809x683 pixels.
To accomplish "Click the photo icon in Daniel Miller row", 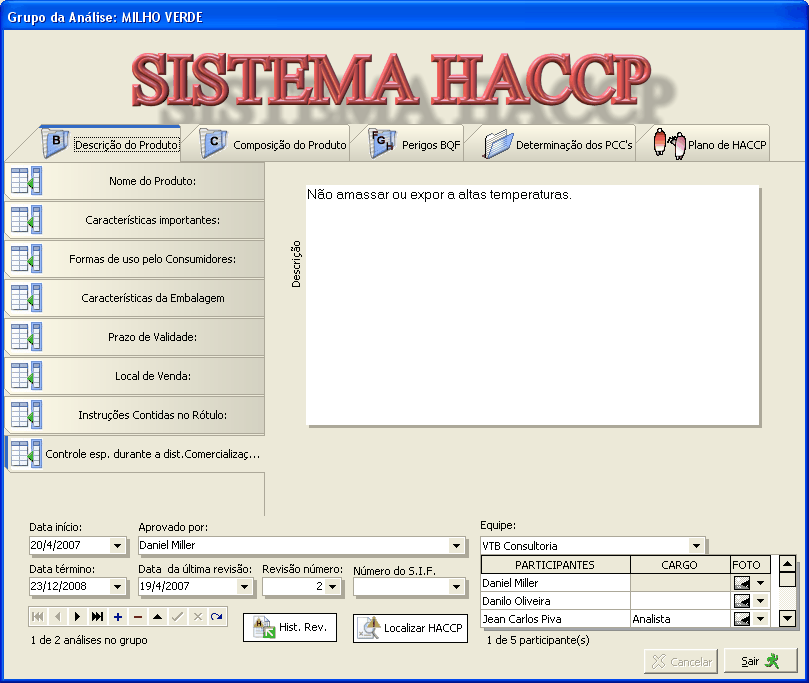I will (741, 583).
